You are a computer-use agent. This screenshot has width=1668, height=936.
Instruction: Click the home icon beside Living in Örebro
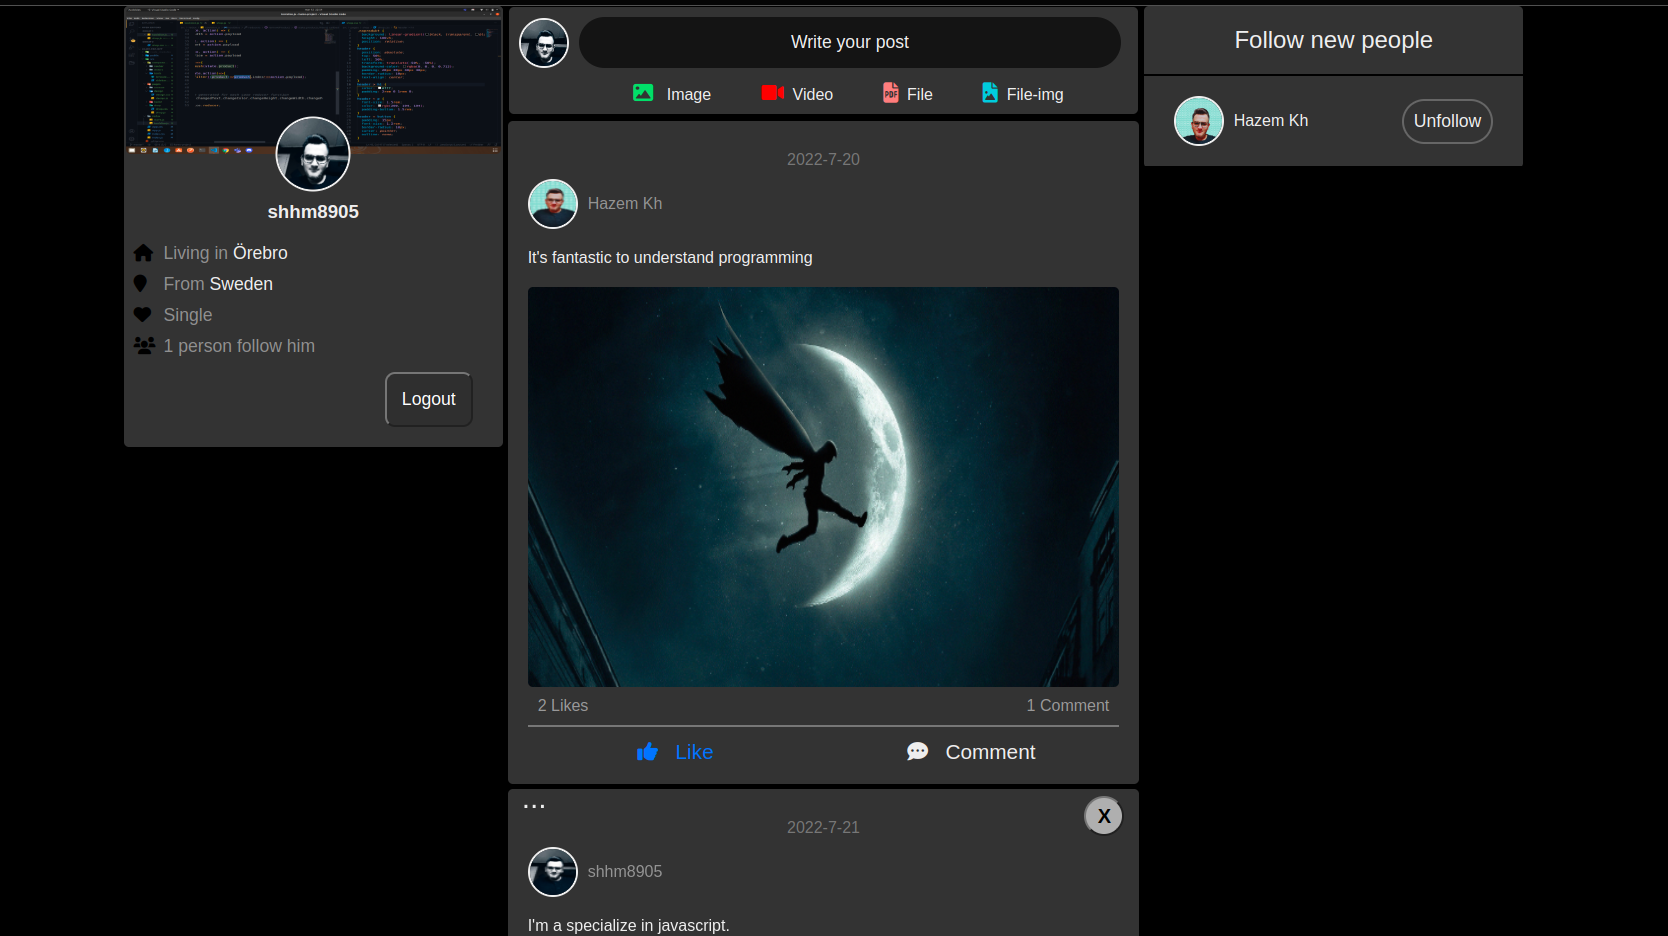point(143,252)
